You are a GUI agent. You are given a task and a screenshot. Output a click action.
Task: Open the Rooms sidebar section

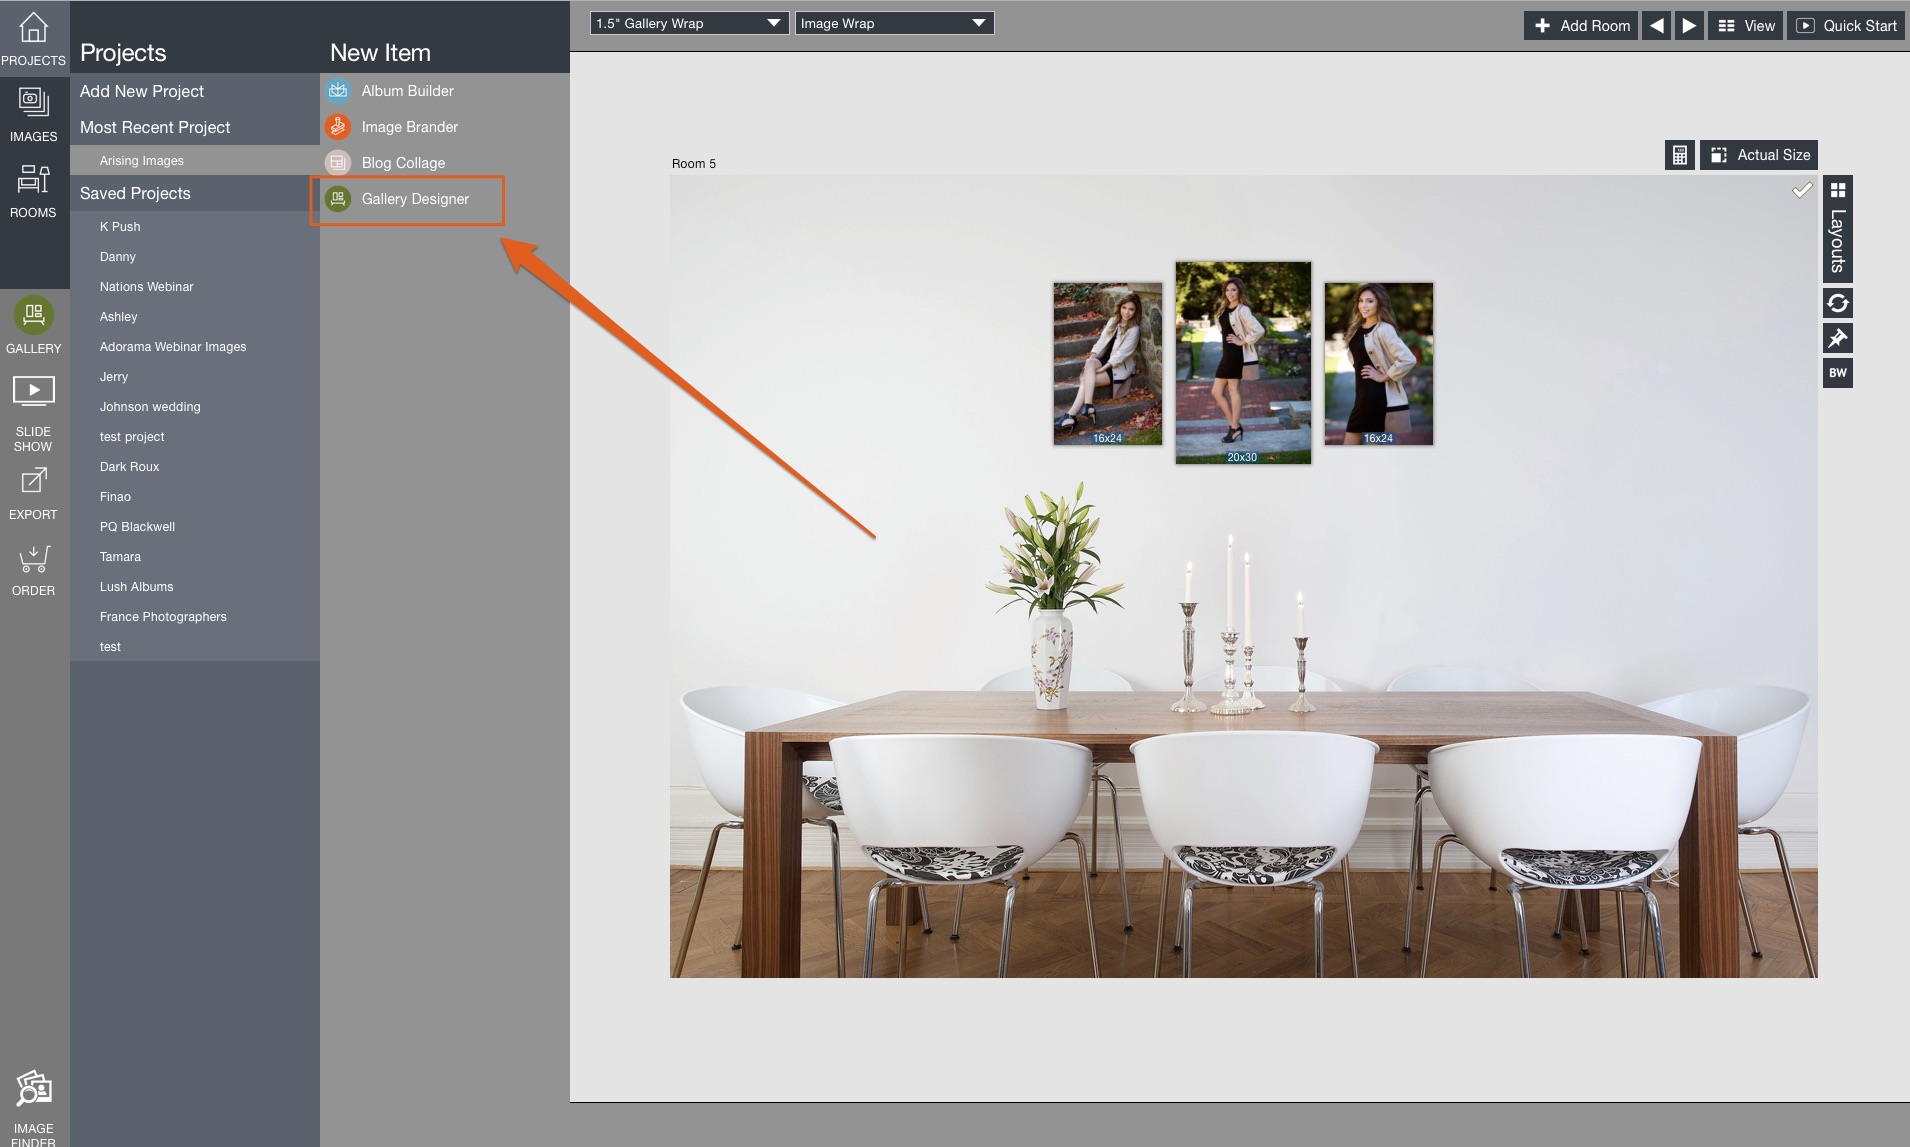(33, 191)
